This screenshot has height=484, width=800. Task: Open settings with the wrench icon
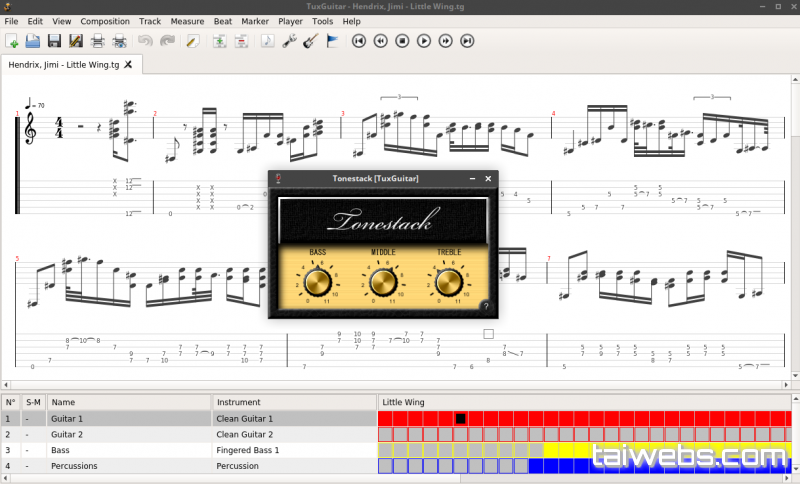(x=289, y=41)
